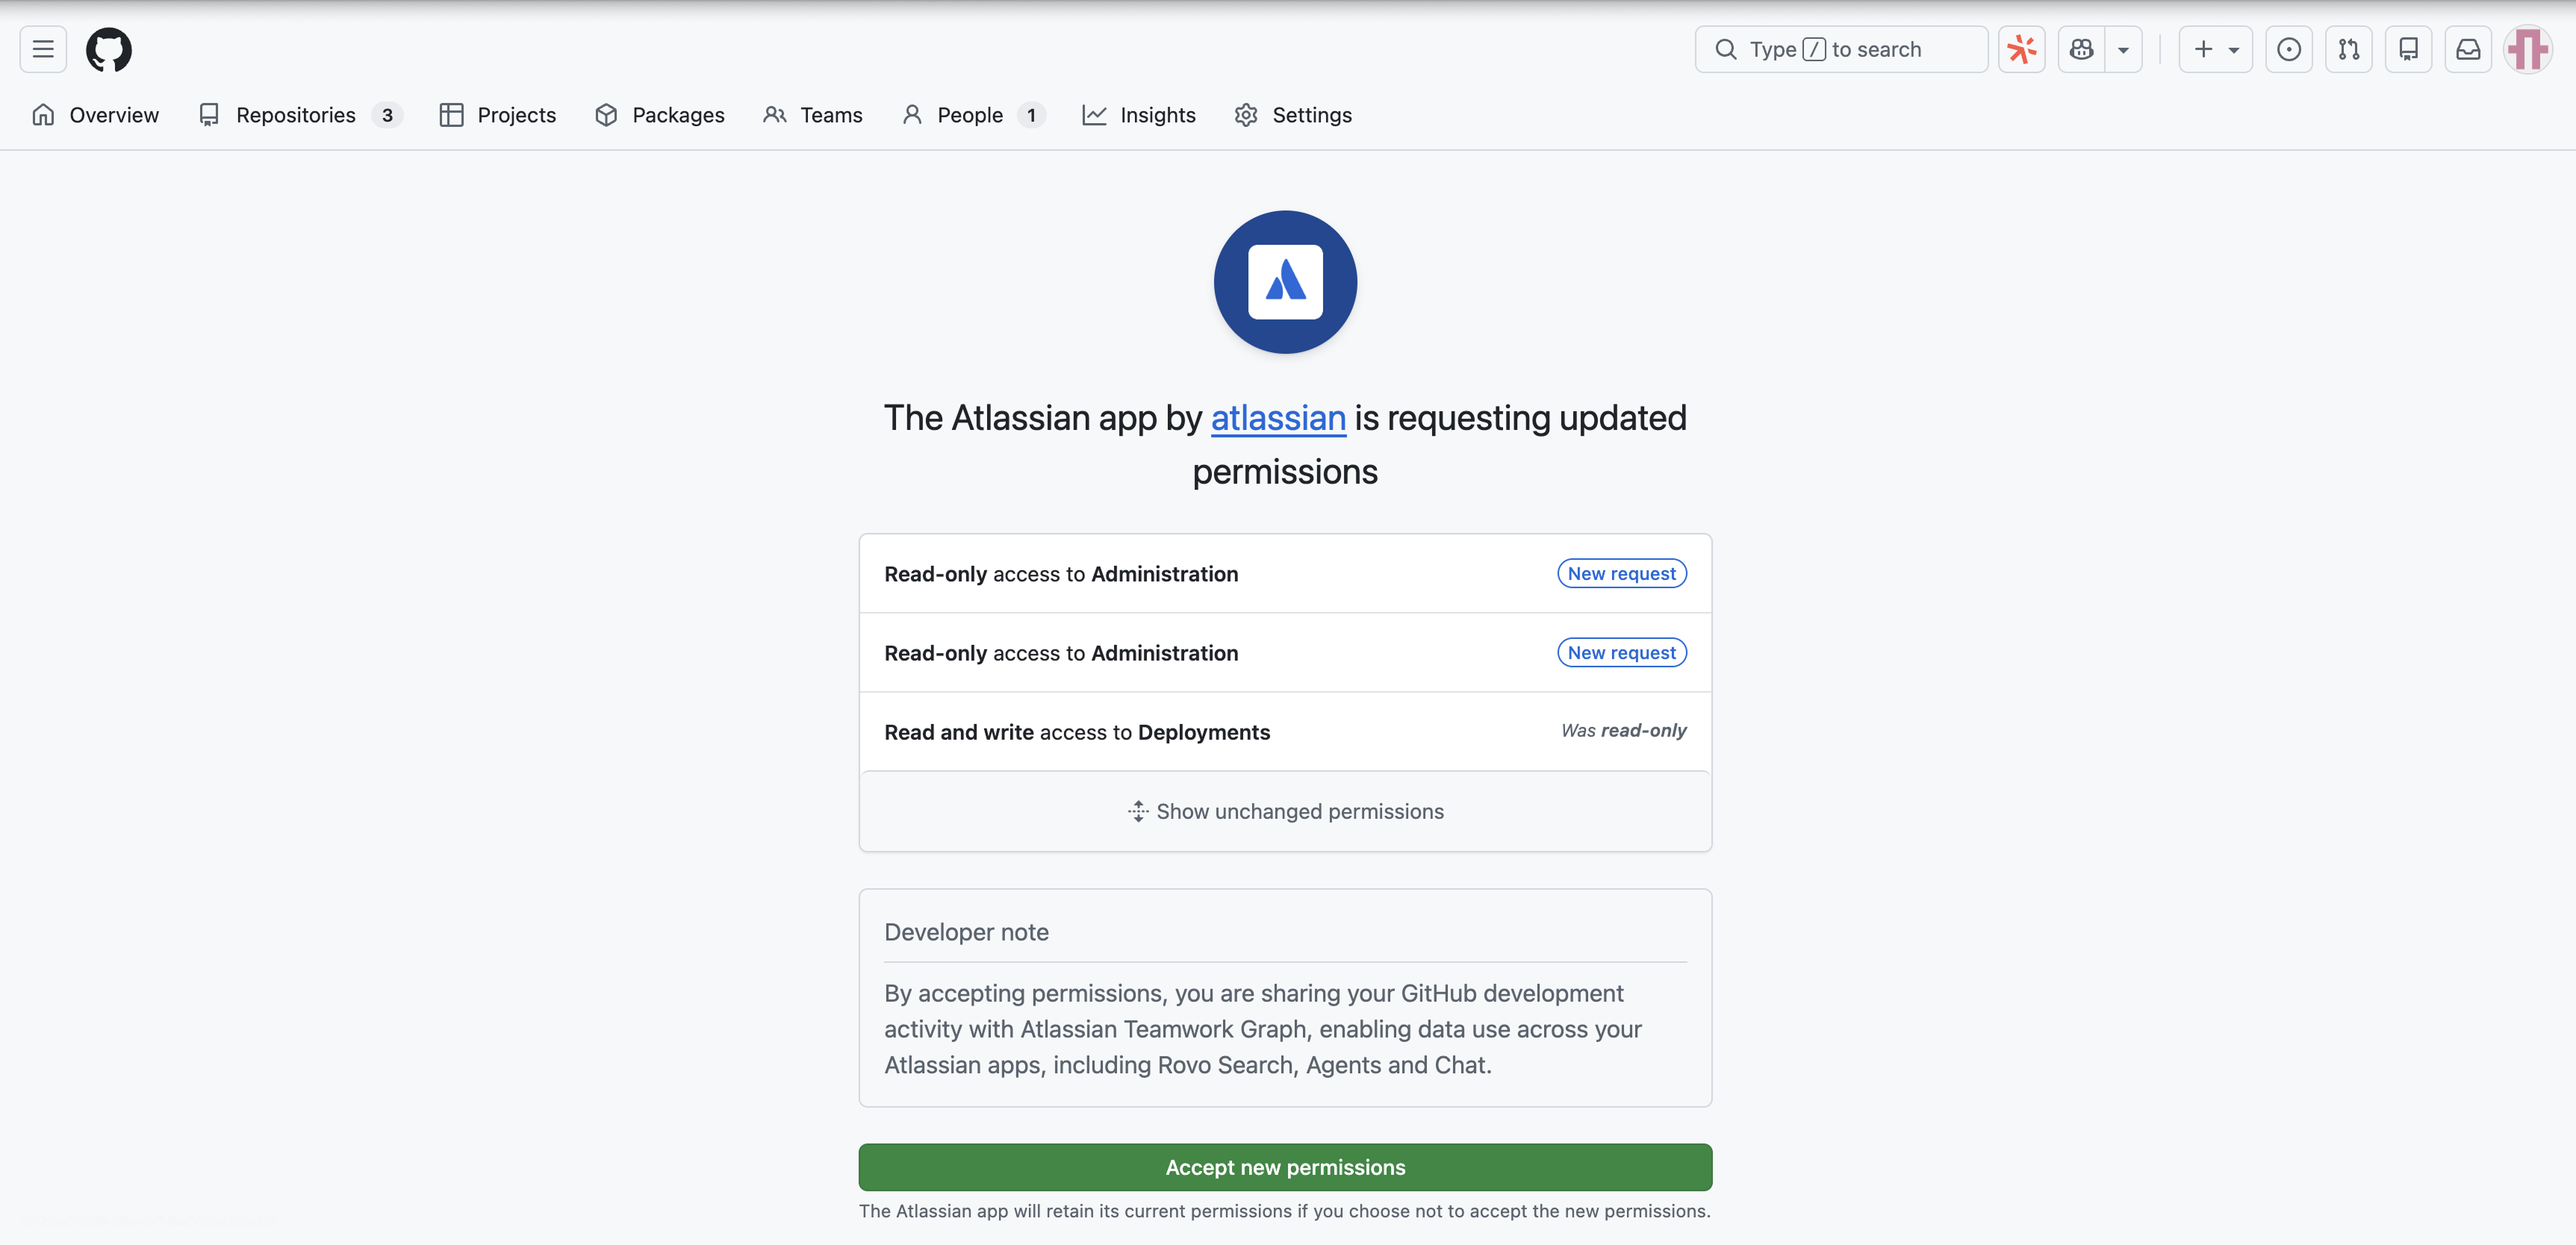Click the slash key hint in search
Screen dimensions: 2576x1245
[x=1814, y=49]
